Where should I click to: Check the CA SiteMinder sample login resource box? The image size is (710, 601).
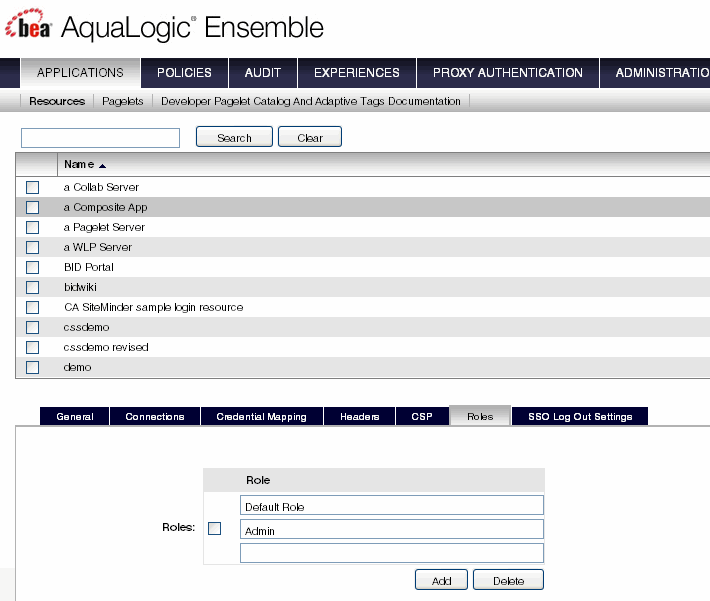(33, 307)
